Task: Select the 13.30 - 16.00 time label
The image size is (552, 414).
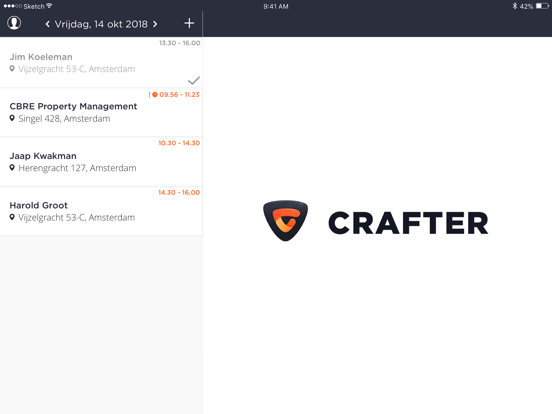Action: coord(180,43)
